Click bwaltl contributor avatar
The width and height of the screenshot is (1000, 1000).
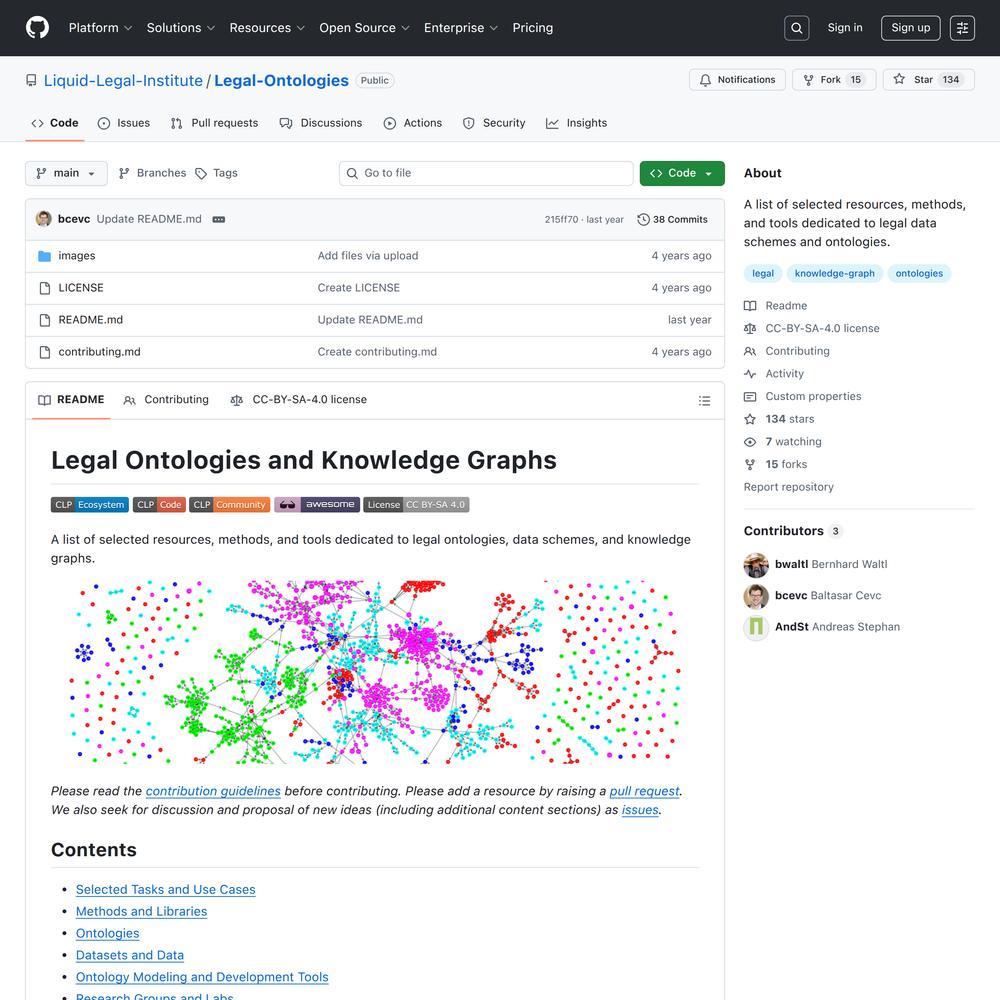point(756,565)
